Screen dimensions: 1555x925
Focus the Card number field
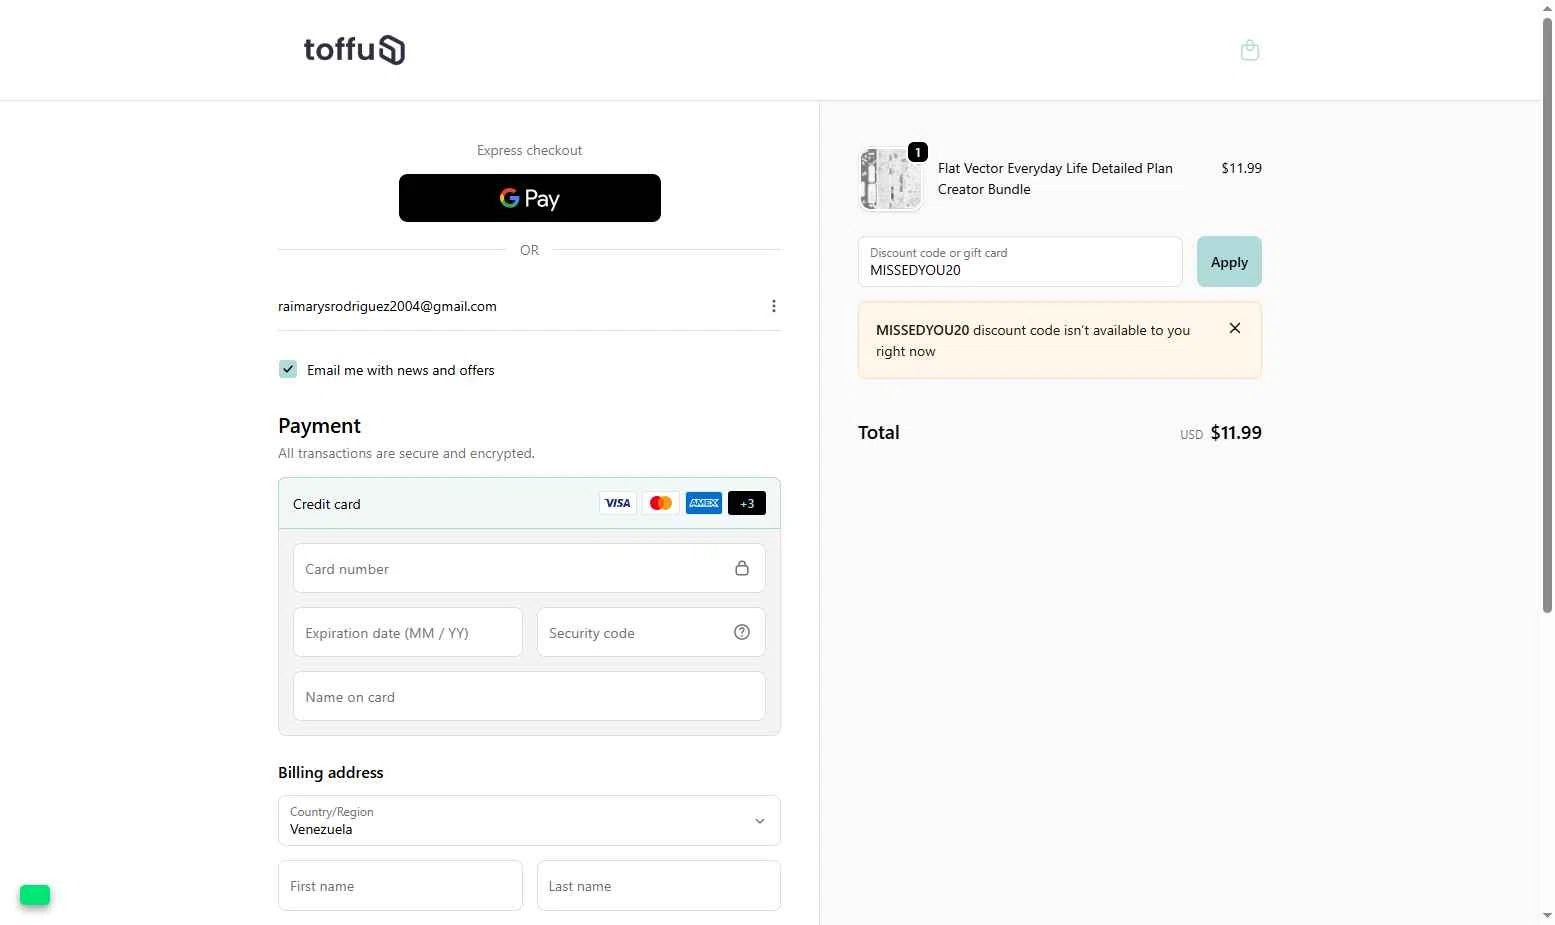pyautogui.click(x=529, y=568)
